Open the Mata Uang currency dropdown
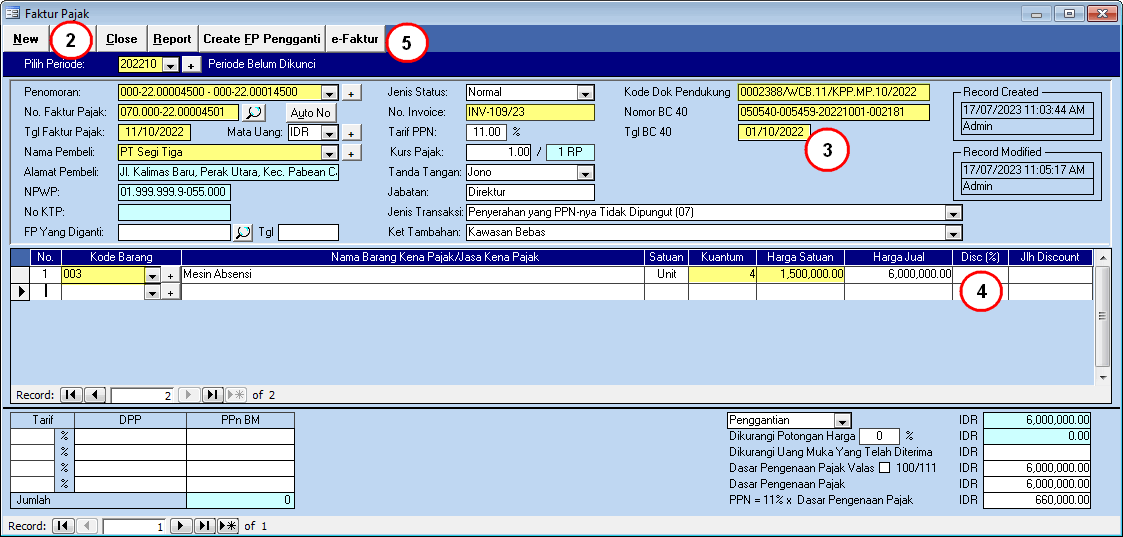1123x537 pixels. tap(328, 133)
